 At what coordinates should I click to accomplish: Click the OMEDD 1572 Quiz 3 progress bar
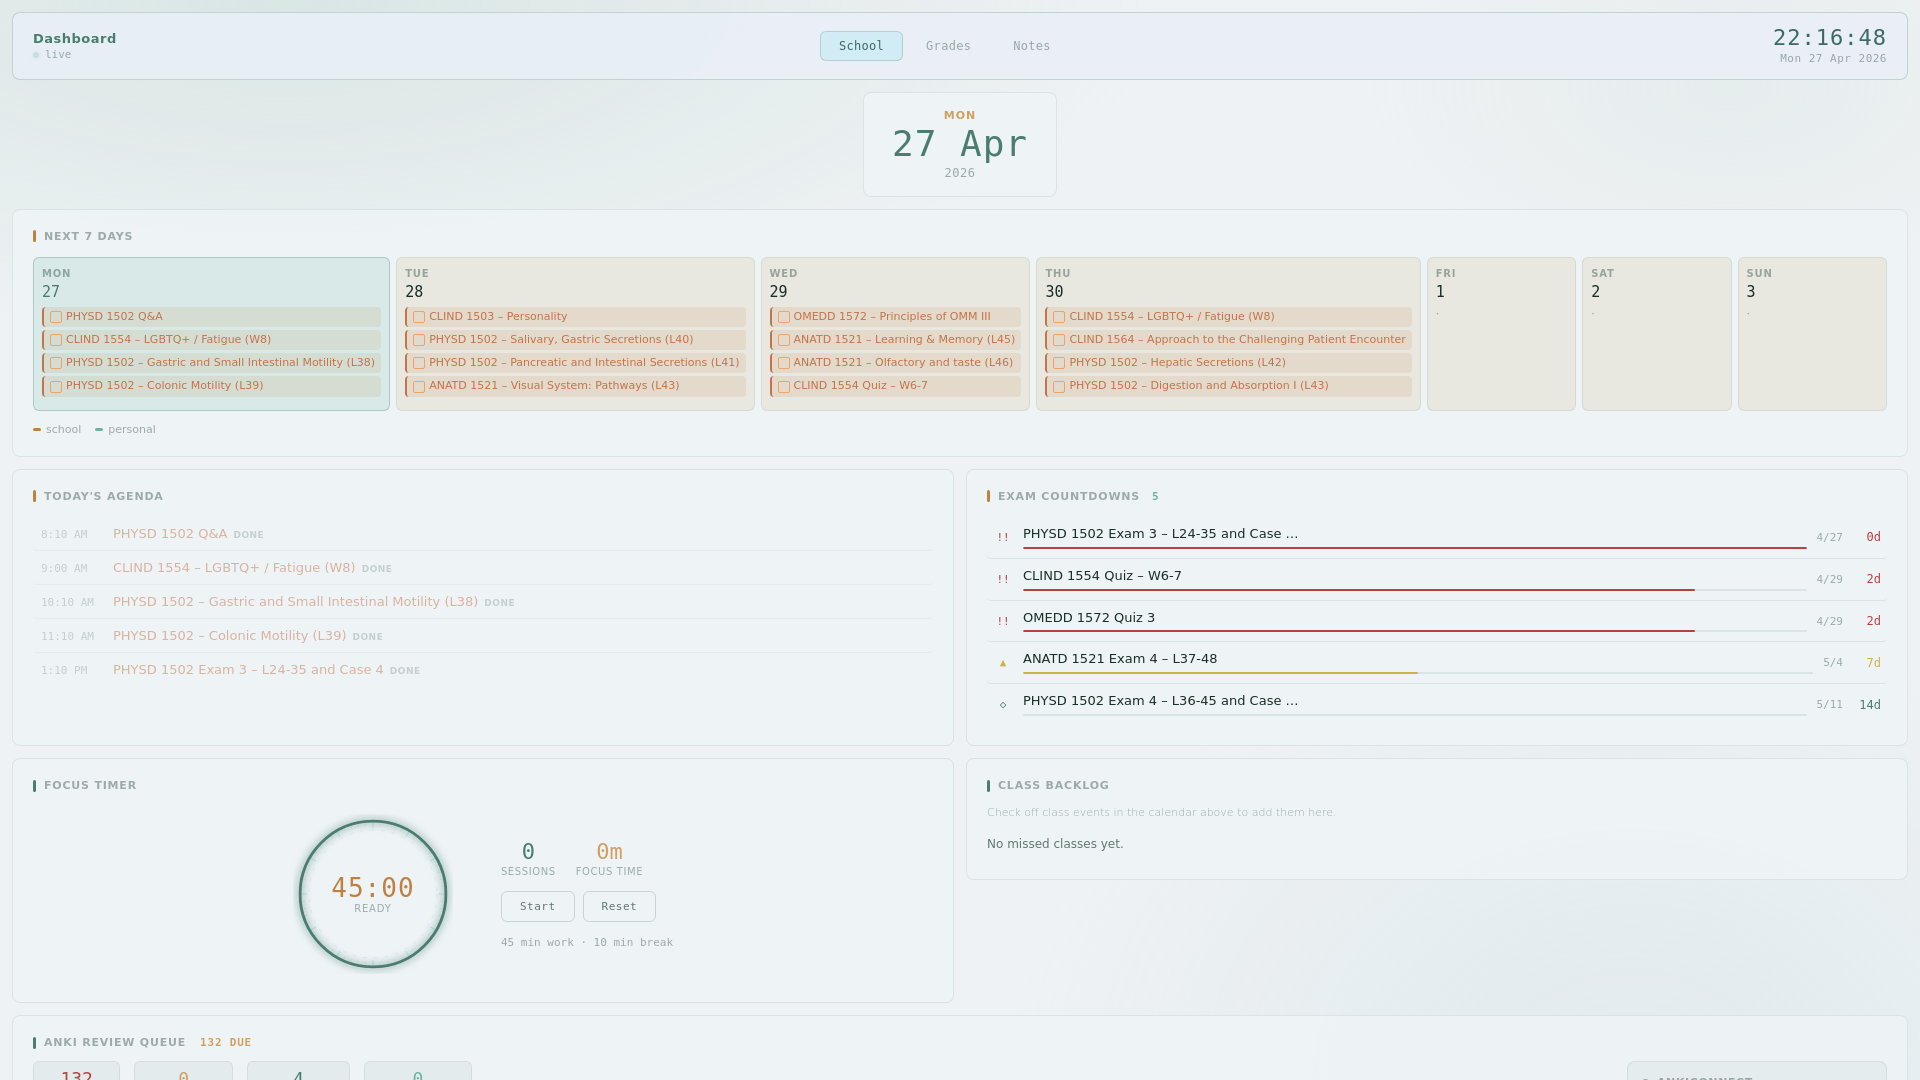point(1414,631)
